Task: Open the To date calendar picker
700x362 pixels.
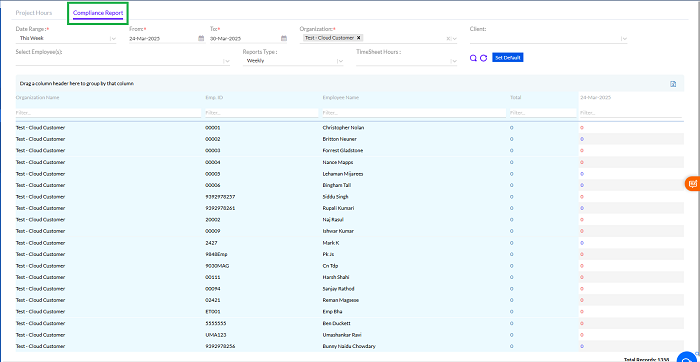Action: coord(283,38)
